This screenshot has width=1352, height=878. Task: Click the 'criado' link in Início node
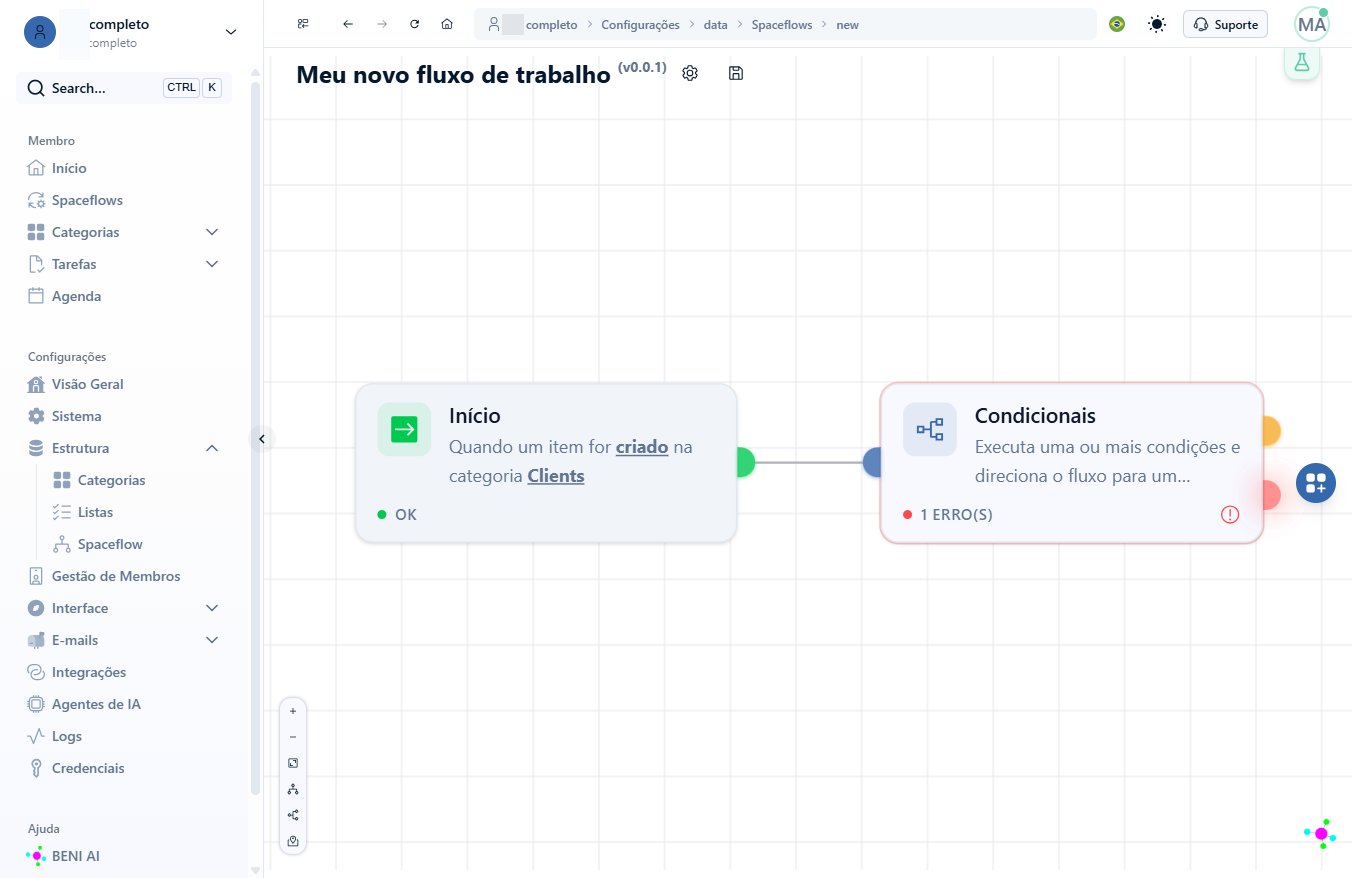[642, 447]
